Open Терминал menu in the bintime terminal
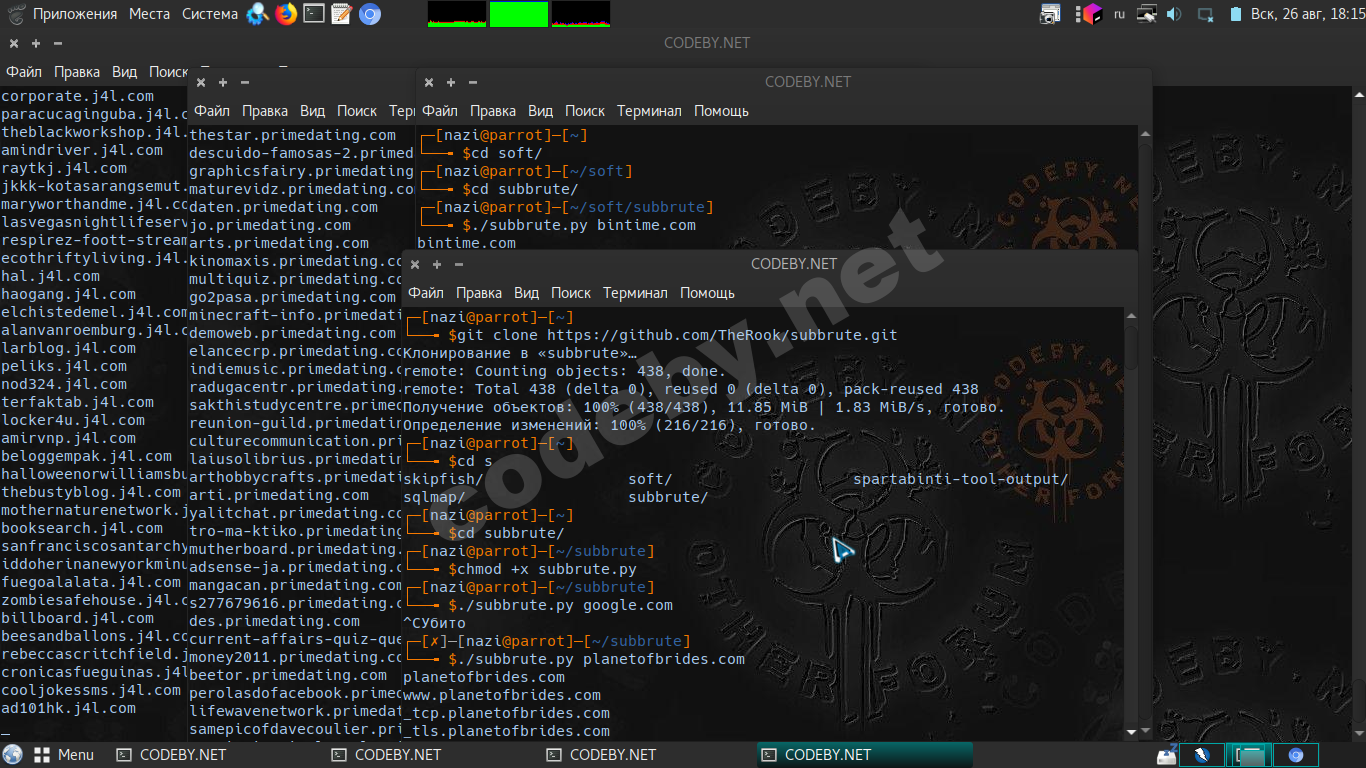Viewport: 1366px width, 768px height. point(649,111)
